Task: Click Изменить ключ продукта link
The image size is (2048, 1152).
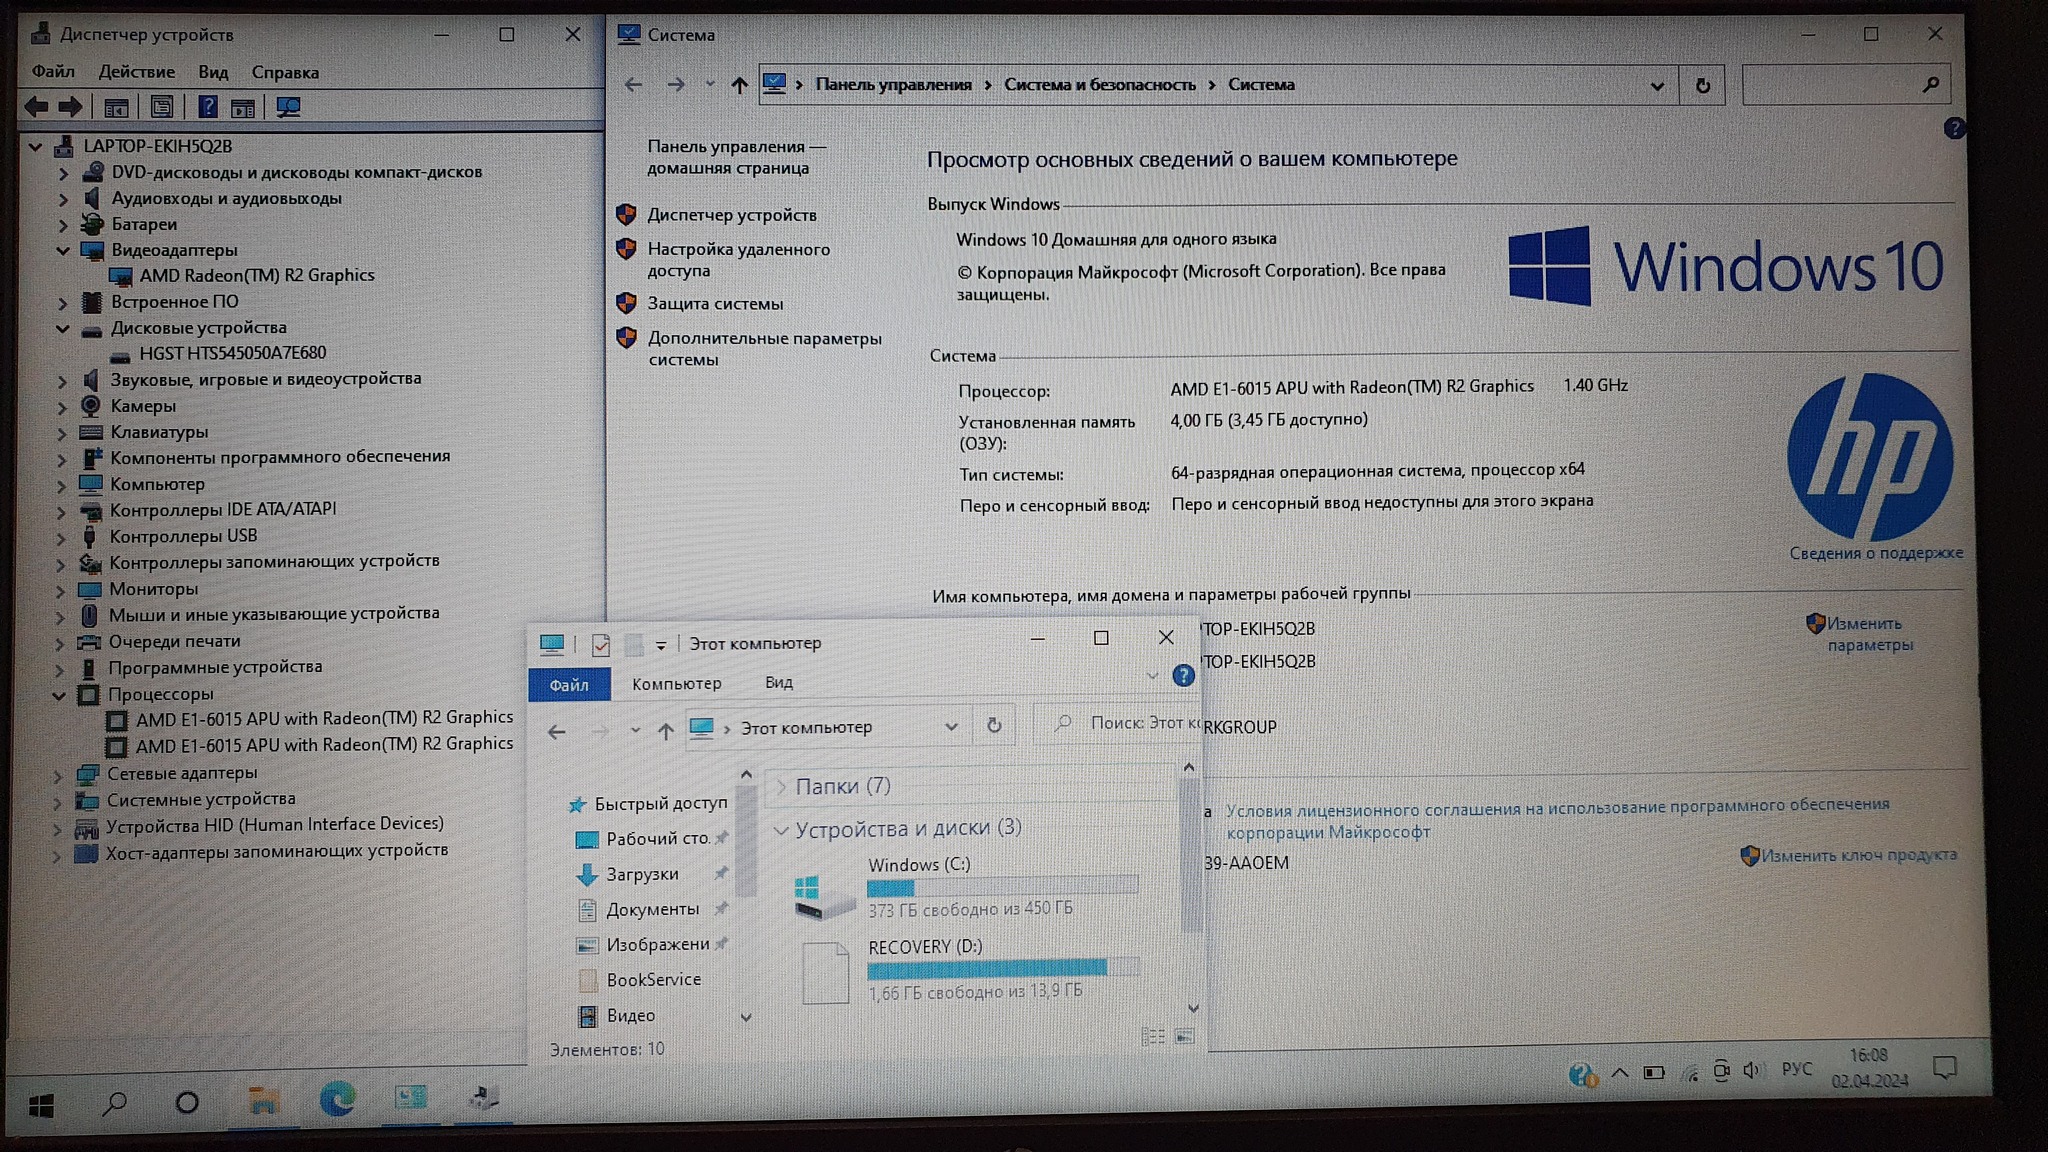Action: 1858,856
